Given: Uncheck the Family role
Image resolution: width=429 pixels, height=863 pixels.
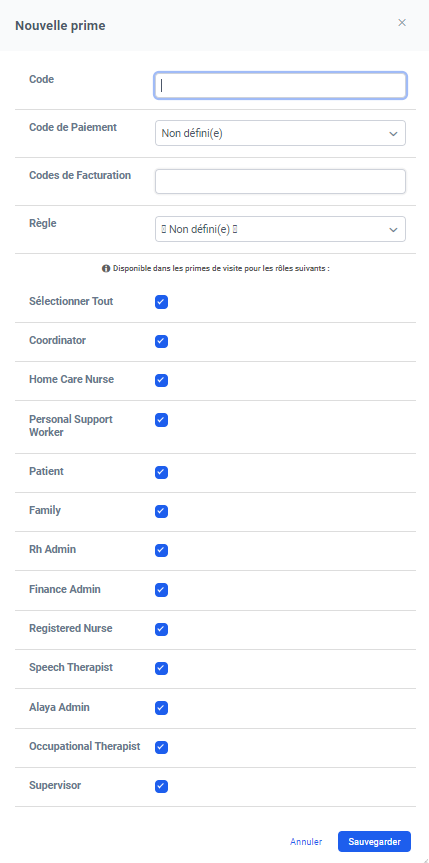Looking at the screenshot, I should 161,511.
